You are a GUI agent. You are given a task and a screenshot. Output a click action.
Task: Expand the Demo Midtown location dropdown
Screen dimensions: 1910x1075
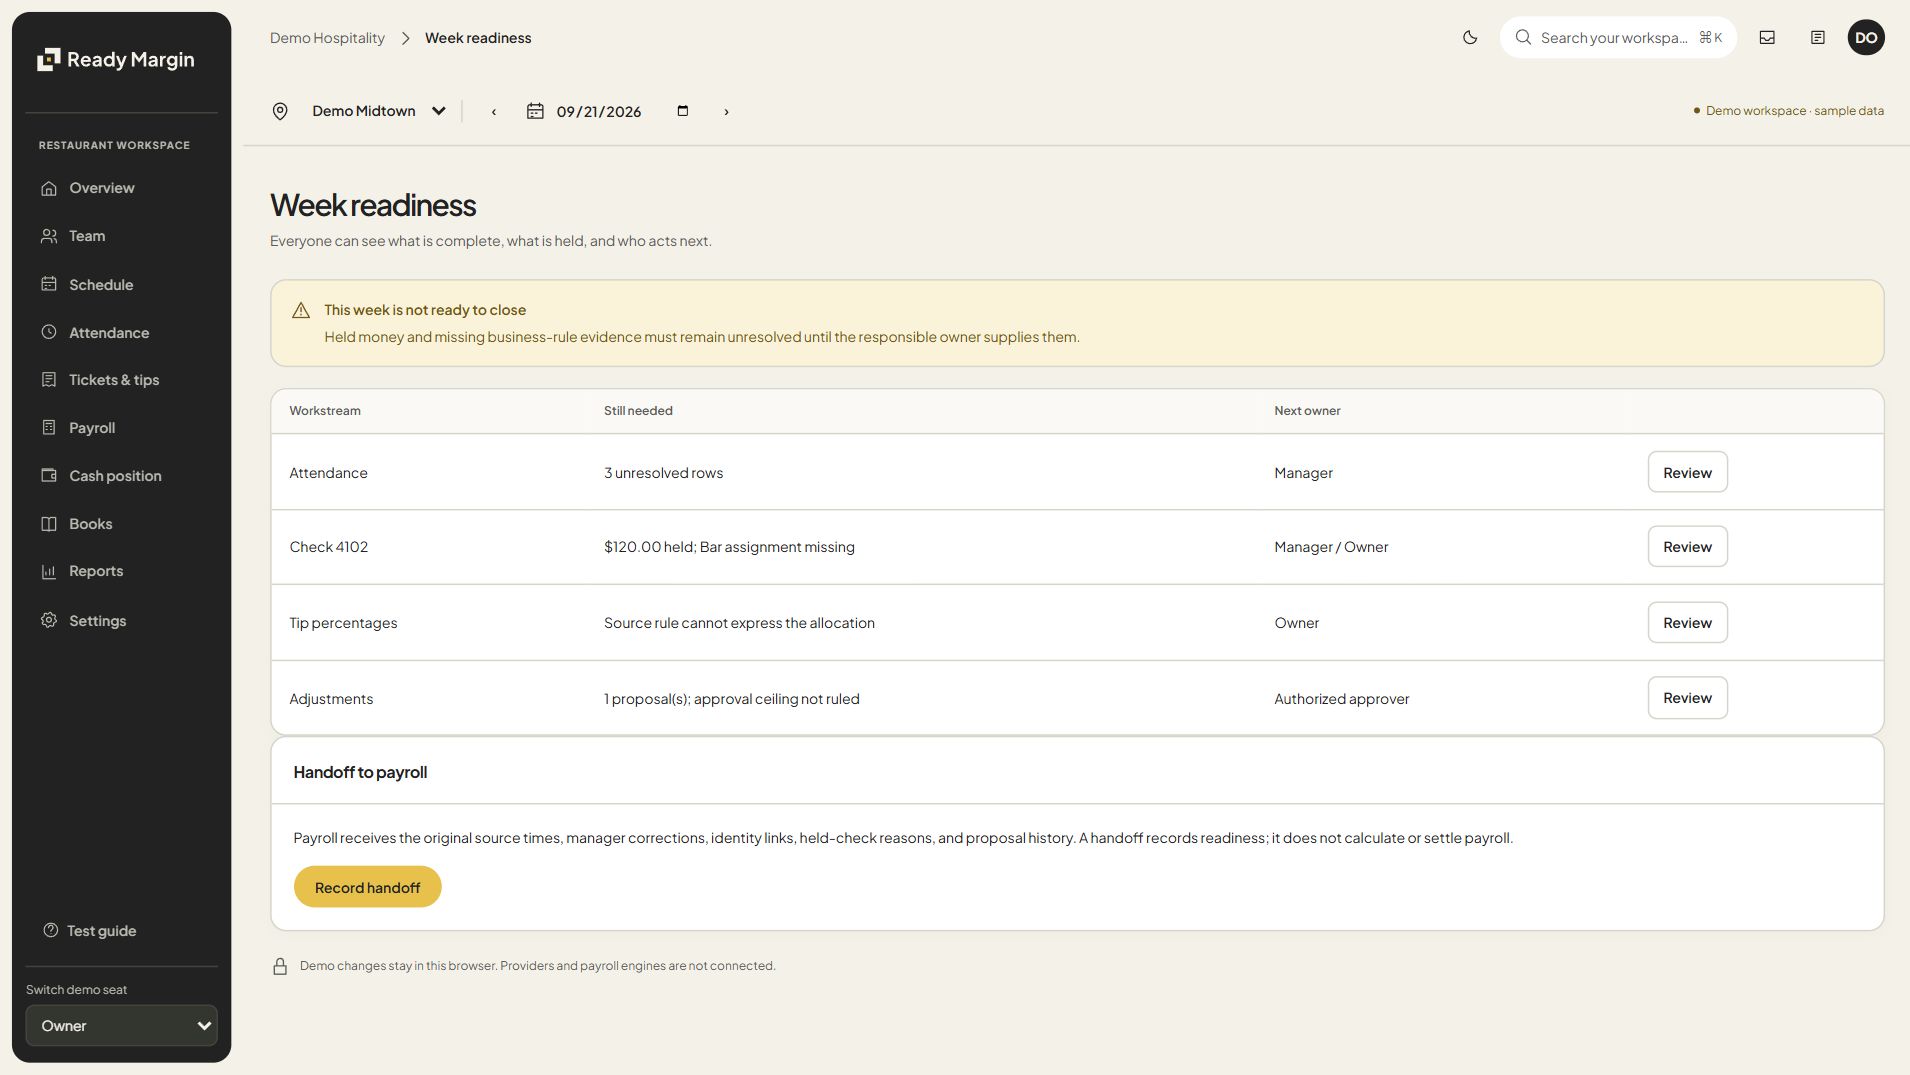(x=379, y=111)
